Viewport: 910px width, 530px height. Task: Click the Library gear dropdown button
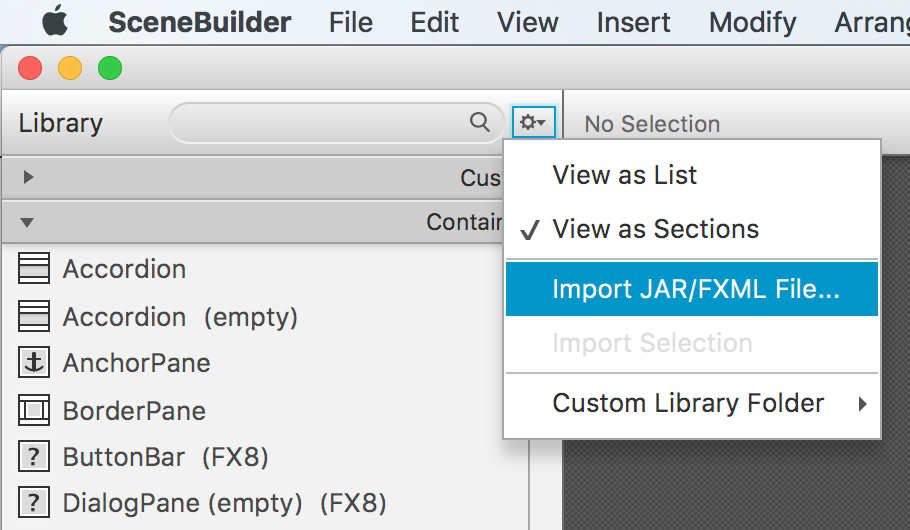tap(533, 123)
